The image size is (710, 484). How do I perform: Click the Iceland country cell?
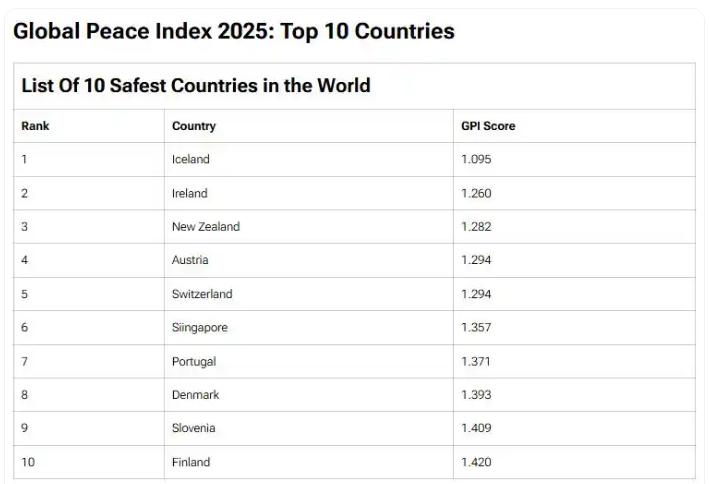[x=191, y=159]
